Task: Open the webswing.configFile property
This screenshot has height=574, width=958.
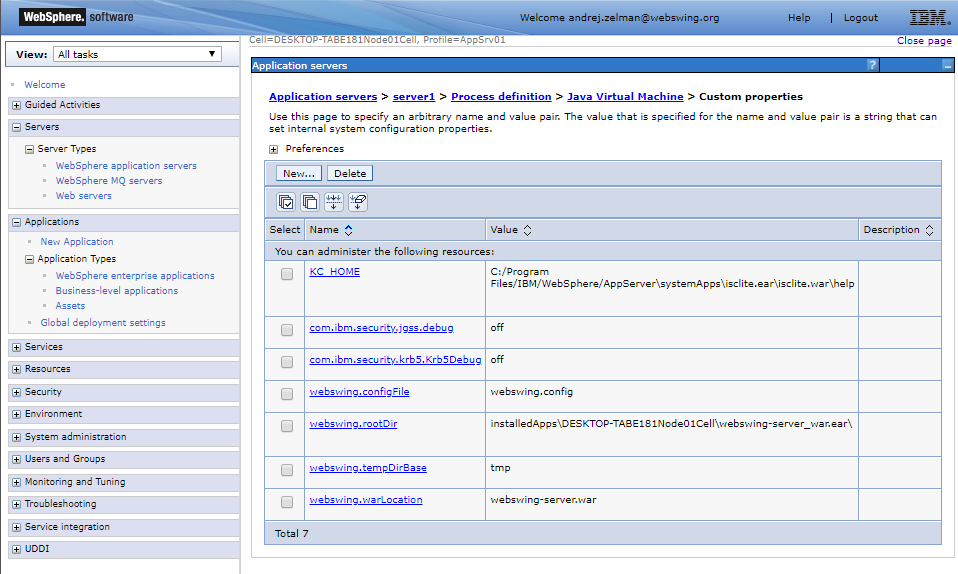Action: [x=359, y=392]
